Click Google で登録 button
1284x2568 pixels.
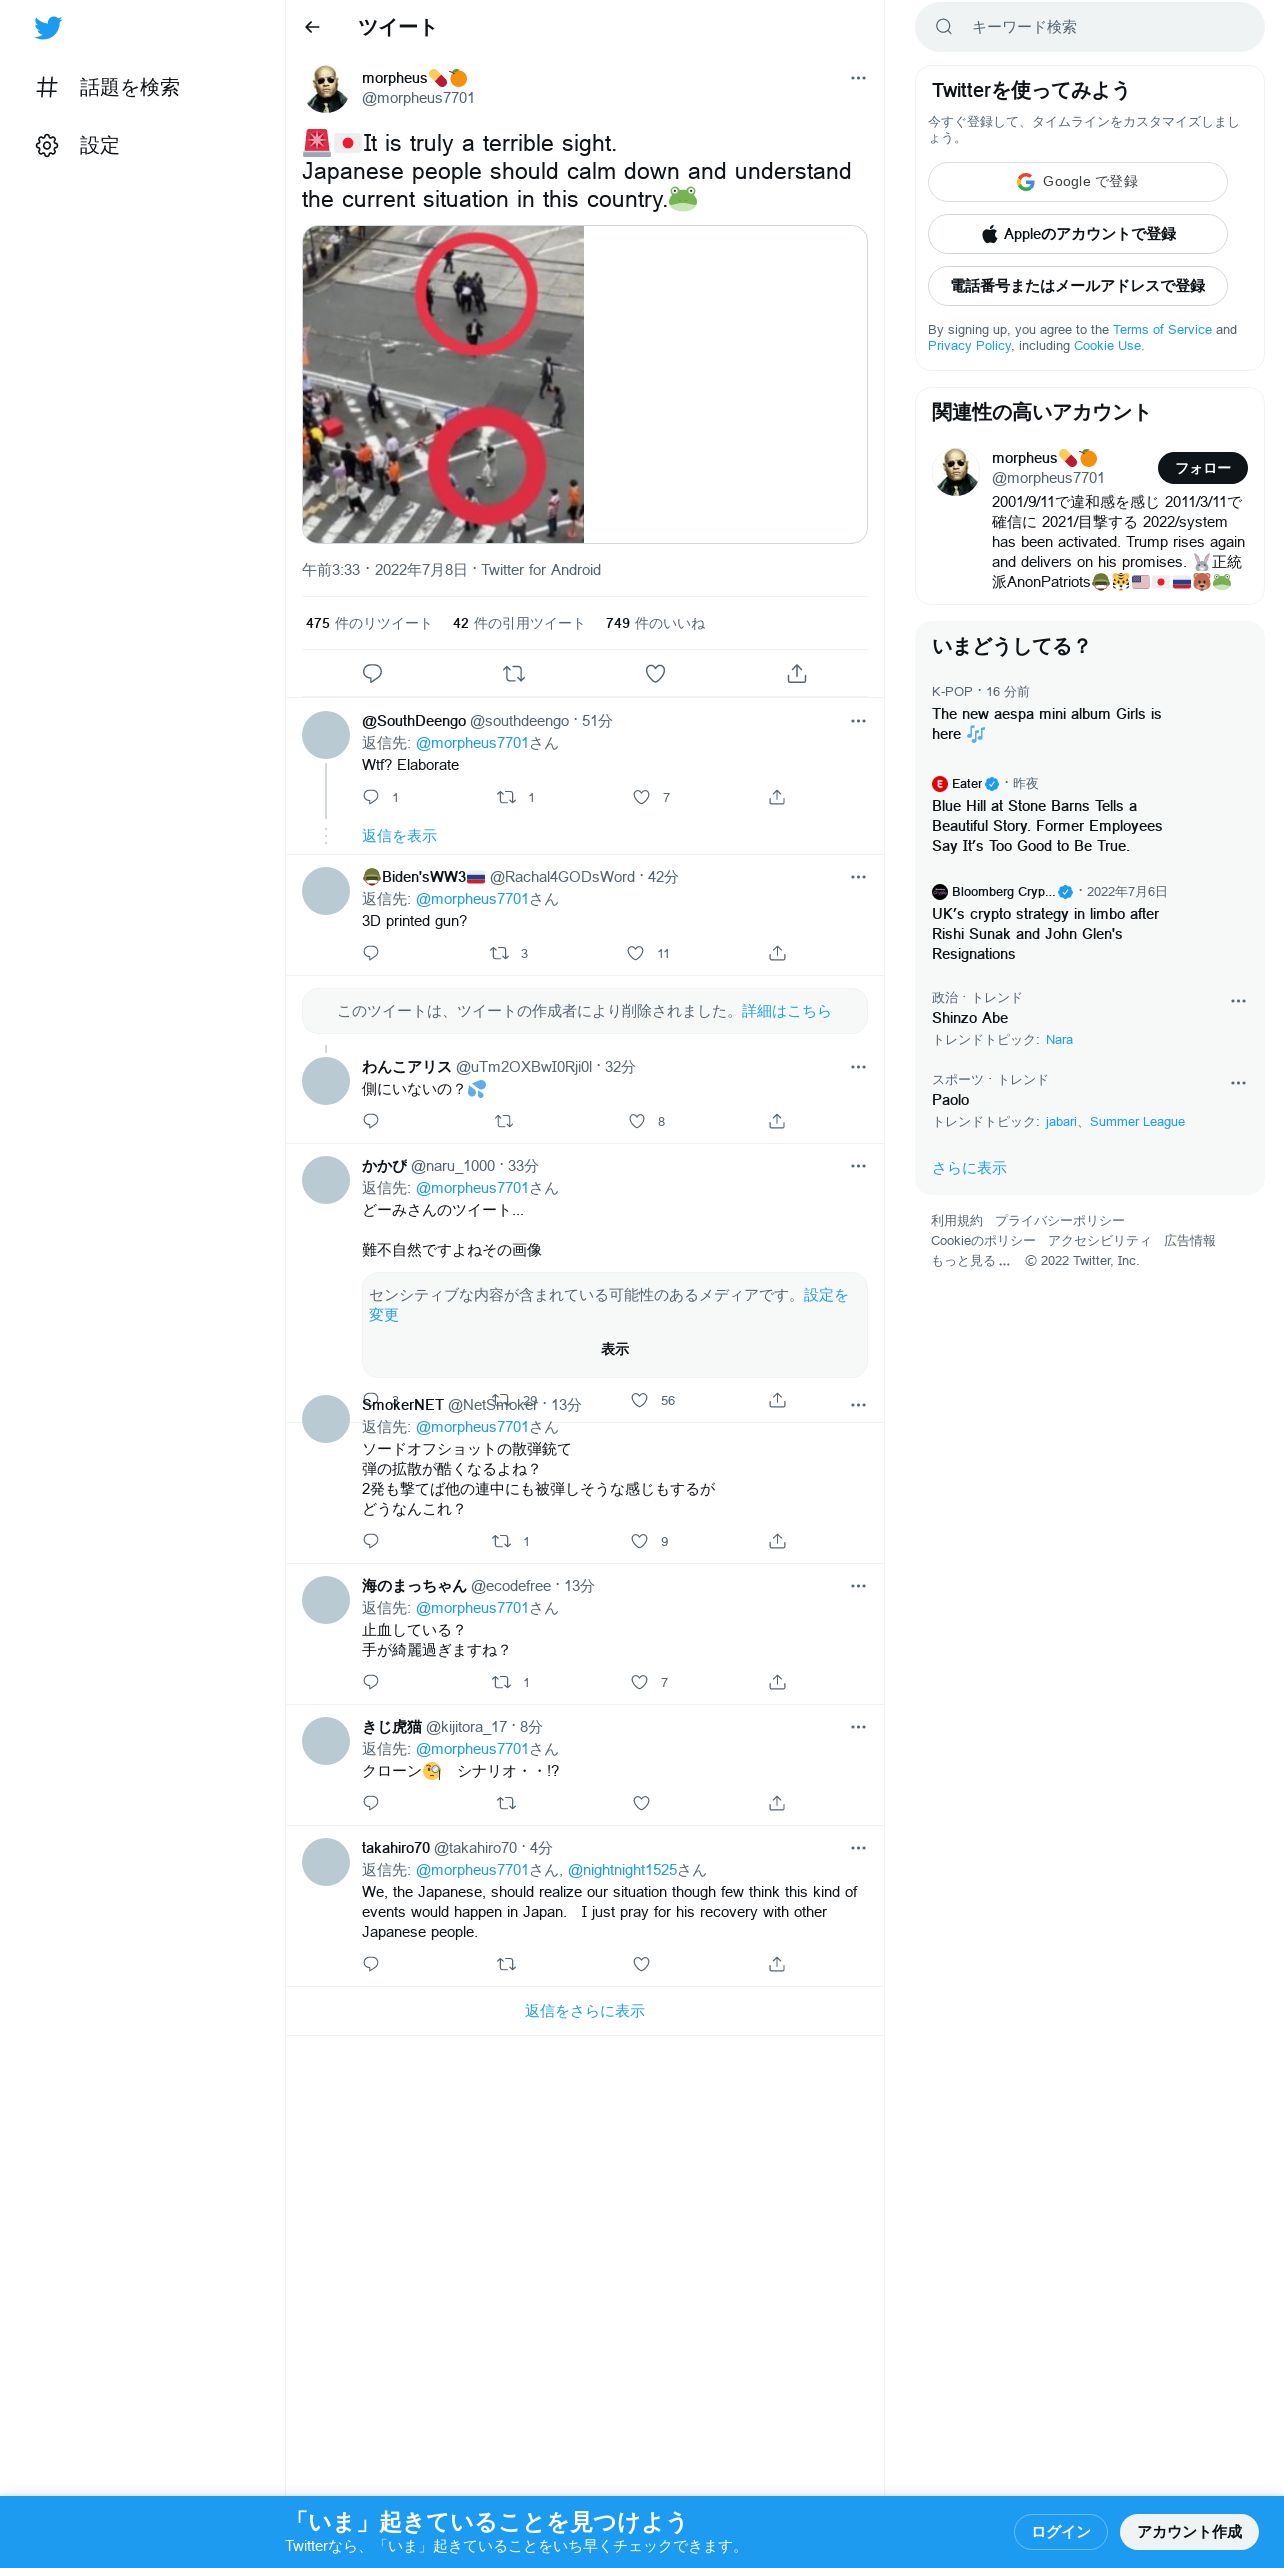pyautogui.click(x=1077, y=182)
